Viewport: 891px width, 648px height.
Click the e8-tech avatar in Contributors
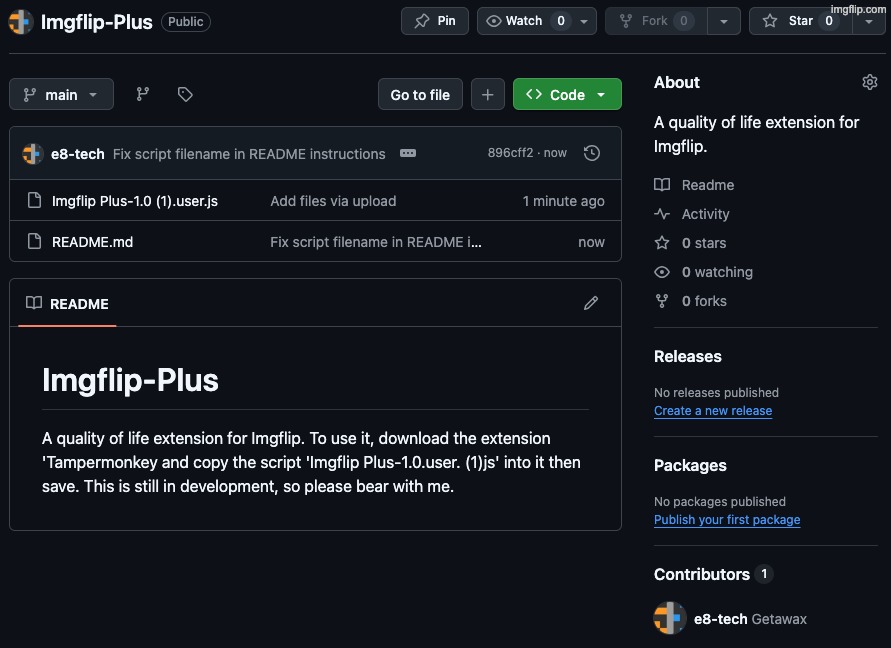(669, 618)
